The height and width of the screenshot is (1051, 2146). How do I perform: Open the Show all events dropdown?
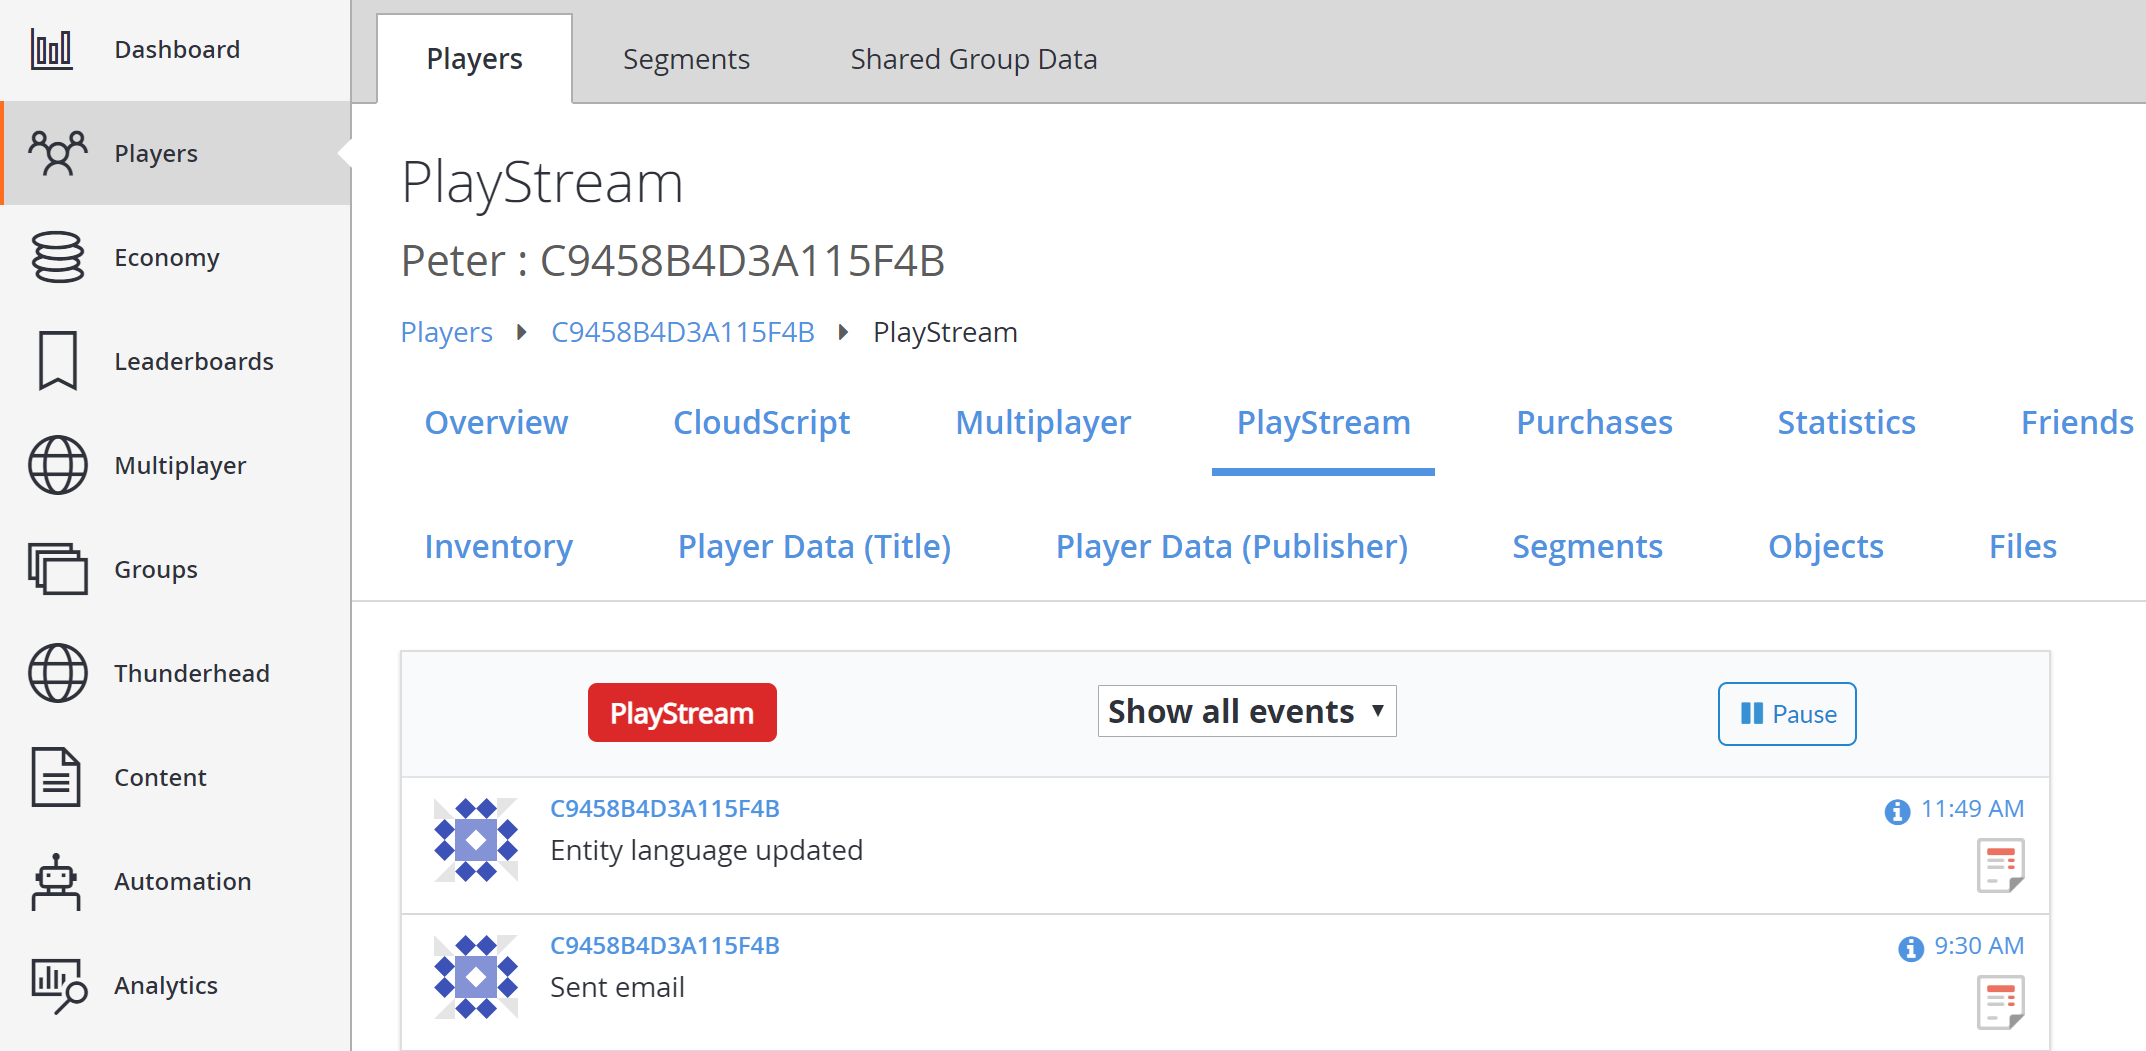click(x=1245, y=710)
